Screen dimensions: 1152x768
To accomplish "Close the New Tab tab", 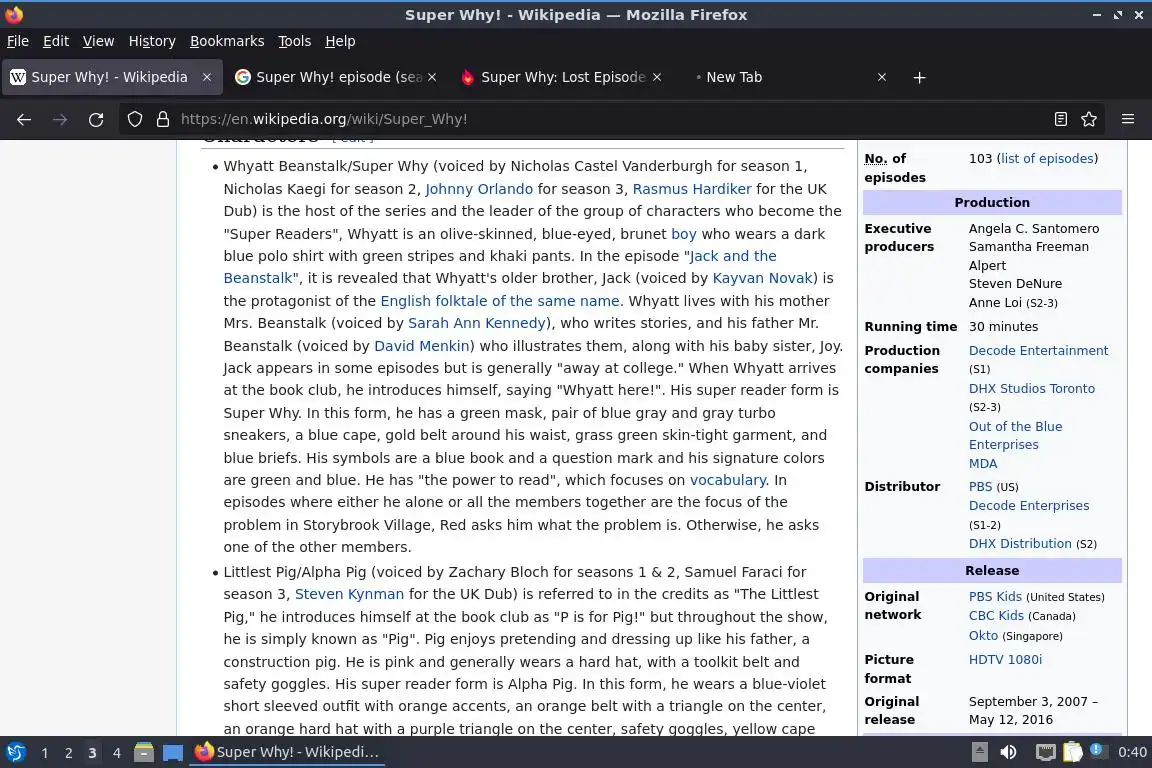I will coord(882,77).
